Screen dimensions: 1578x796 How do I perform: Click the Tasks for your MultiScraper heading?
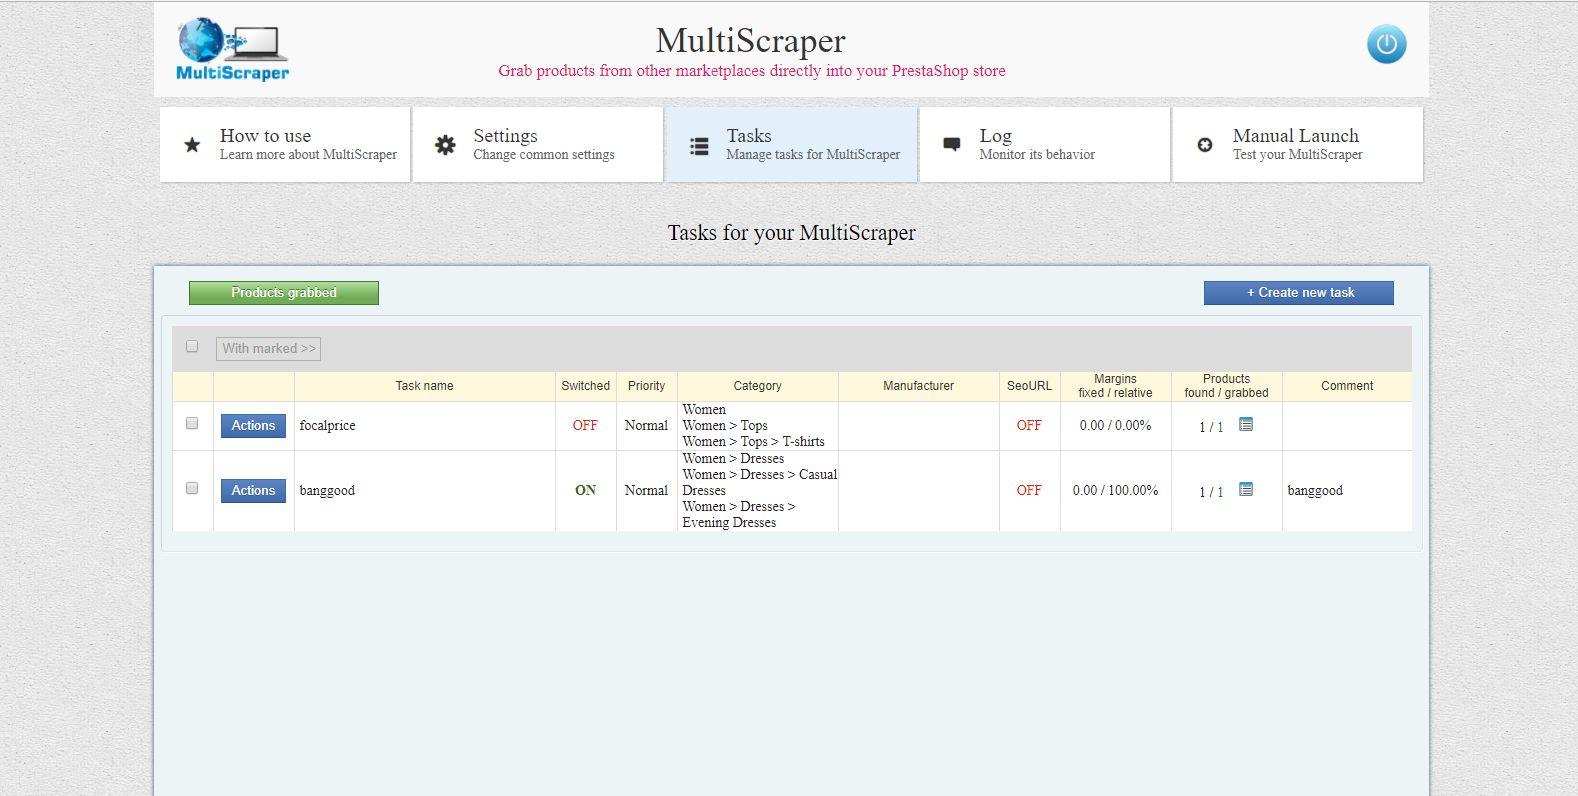[791, 233]
